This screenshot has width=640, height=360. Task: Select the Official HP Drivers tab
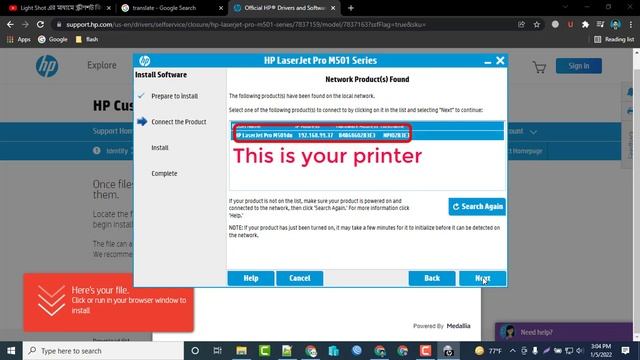coord(284,8)
